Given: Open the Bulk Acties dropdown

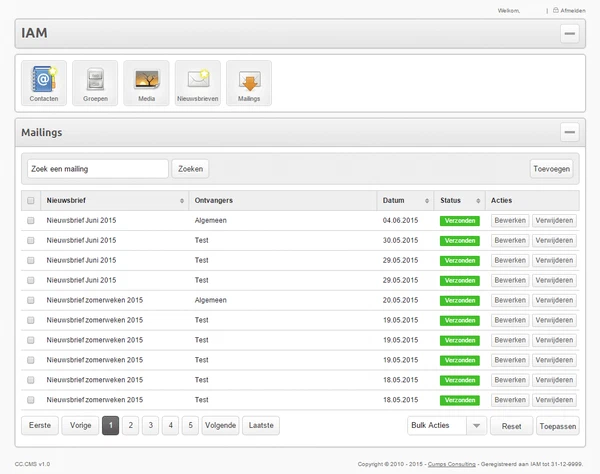Looking at the screenshot, I should [447, 426].
